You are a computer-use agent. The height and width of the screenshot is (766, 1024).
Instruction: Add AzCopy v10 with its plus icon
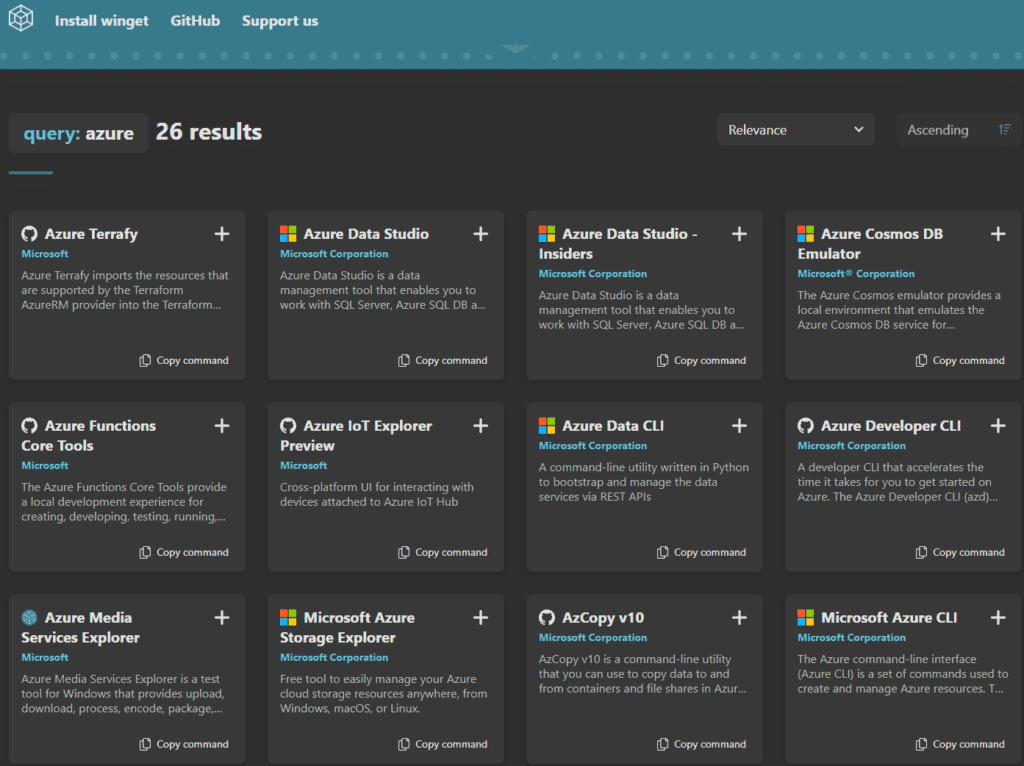tap(739, 618)
